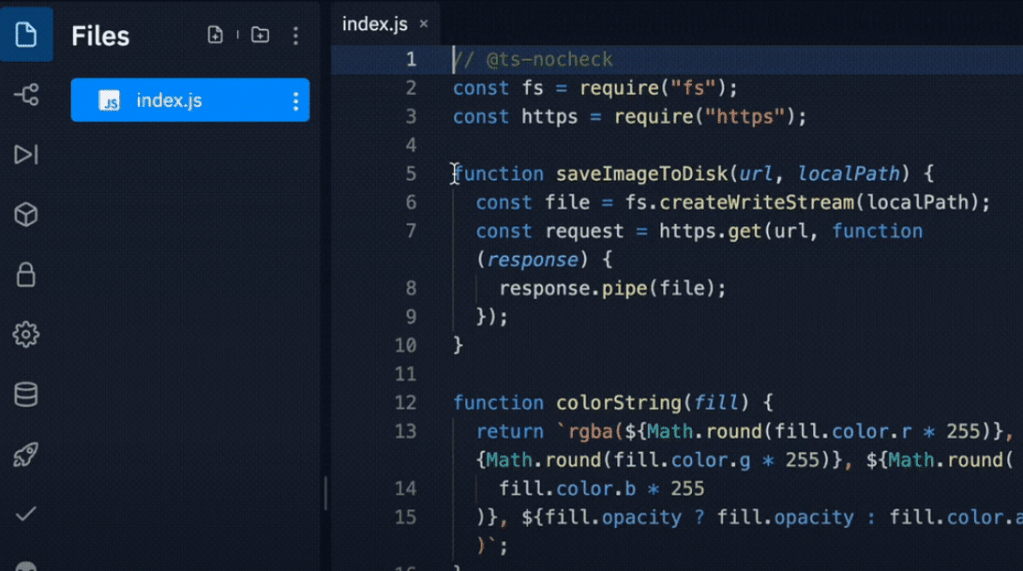This screenshot has width=1023, height=571.
Task: Open the Files panel from the sidebar
Action: (26, 35)
